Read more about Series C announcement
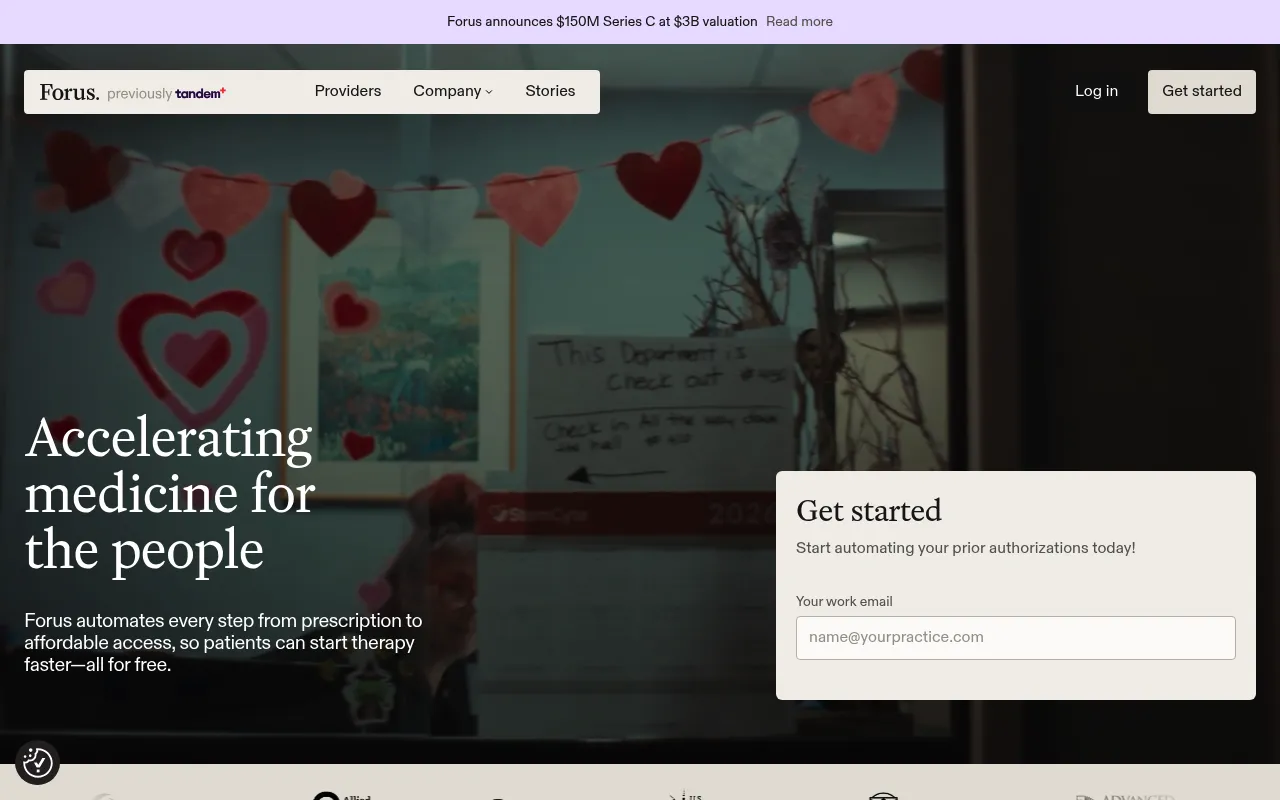Image resolution: width=1280 pixels, height=800 pixels. coord(799,22)
